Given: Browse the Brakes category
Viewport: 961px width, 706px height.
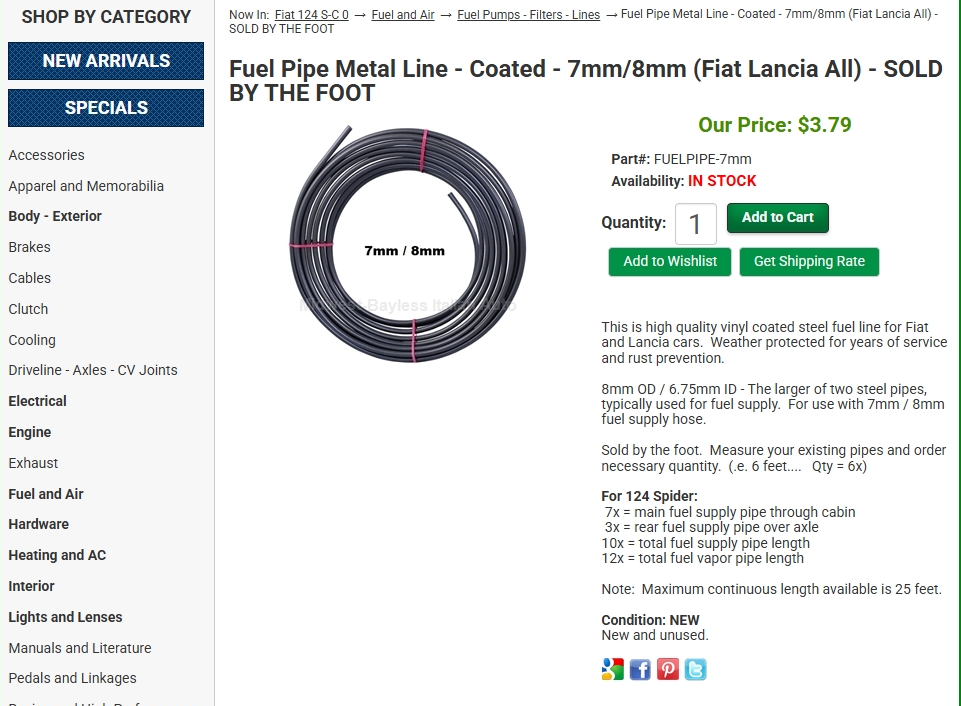Looking at the screenshot, I should (x=29, y=247).
